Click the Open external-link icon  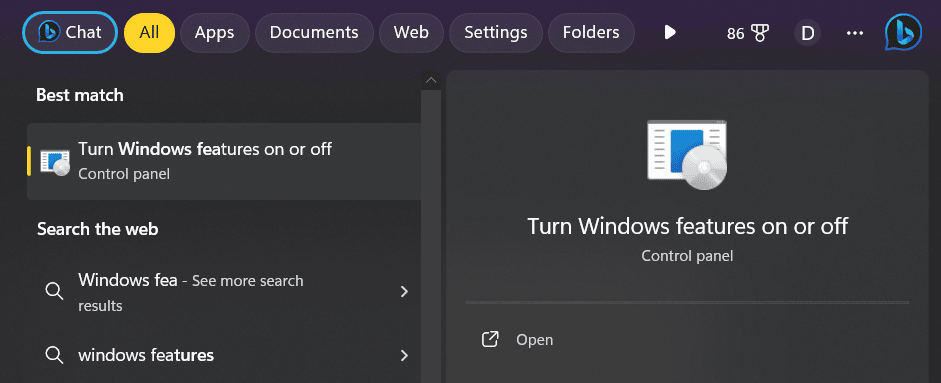pos(490,340)
